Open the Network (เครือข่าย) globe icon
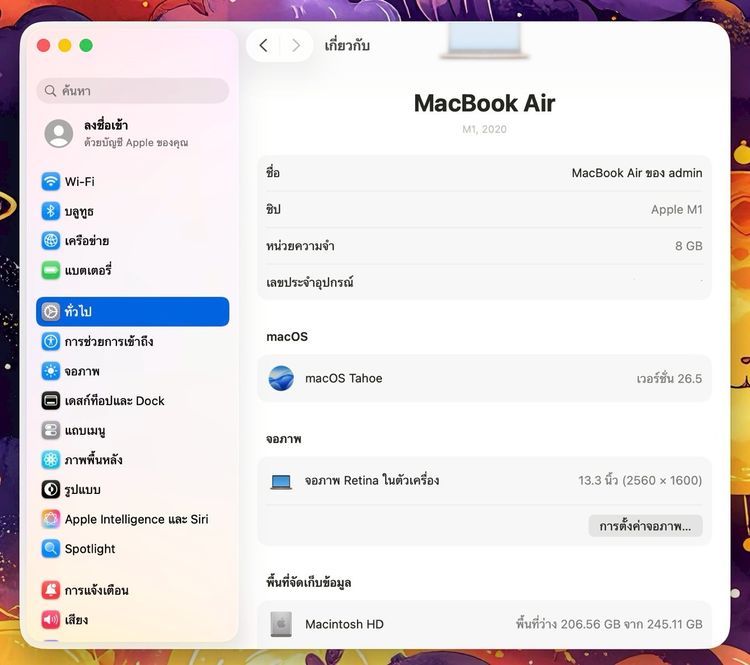The width and height of the screenshot is (750, 665). [50, 241]
